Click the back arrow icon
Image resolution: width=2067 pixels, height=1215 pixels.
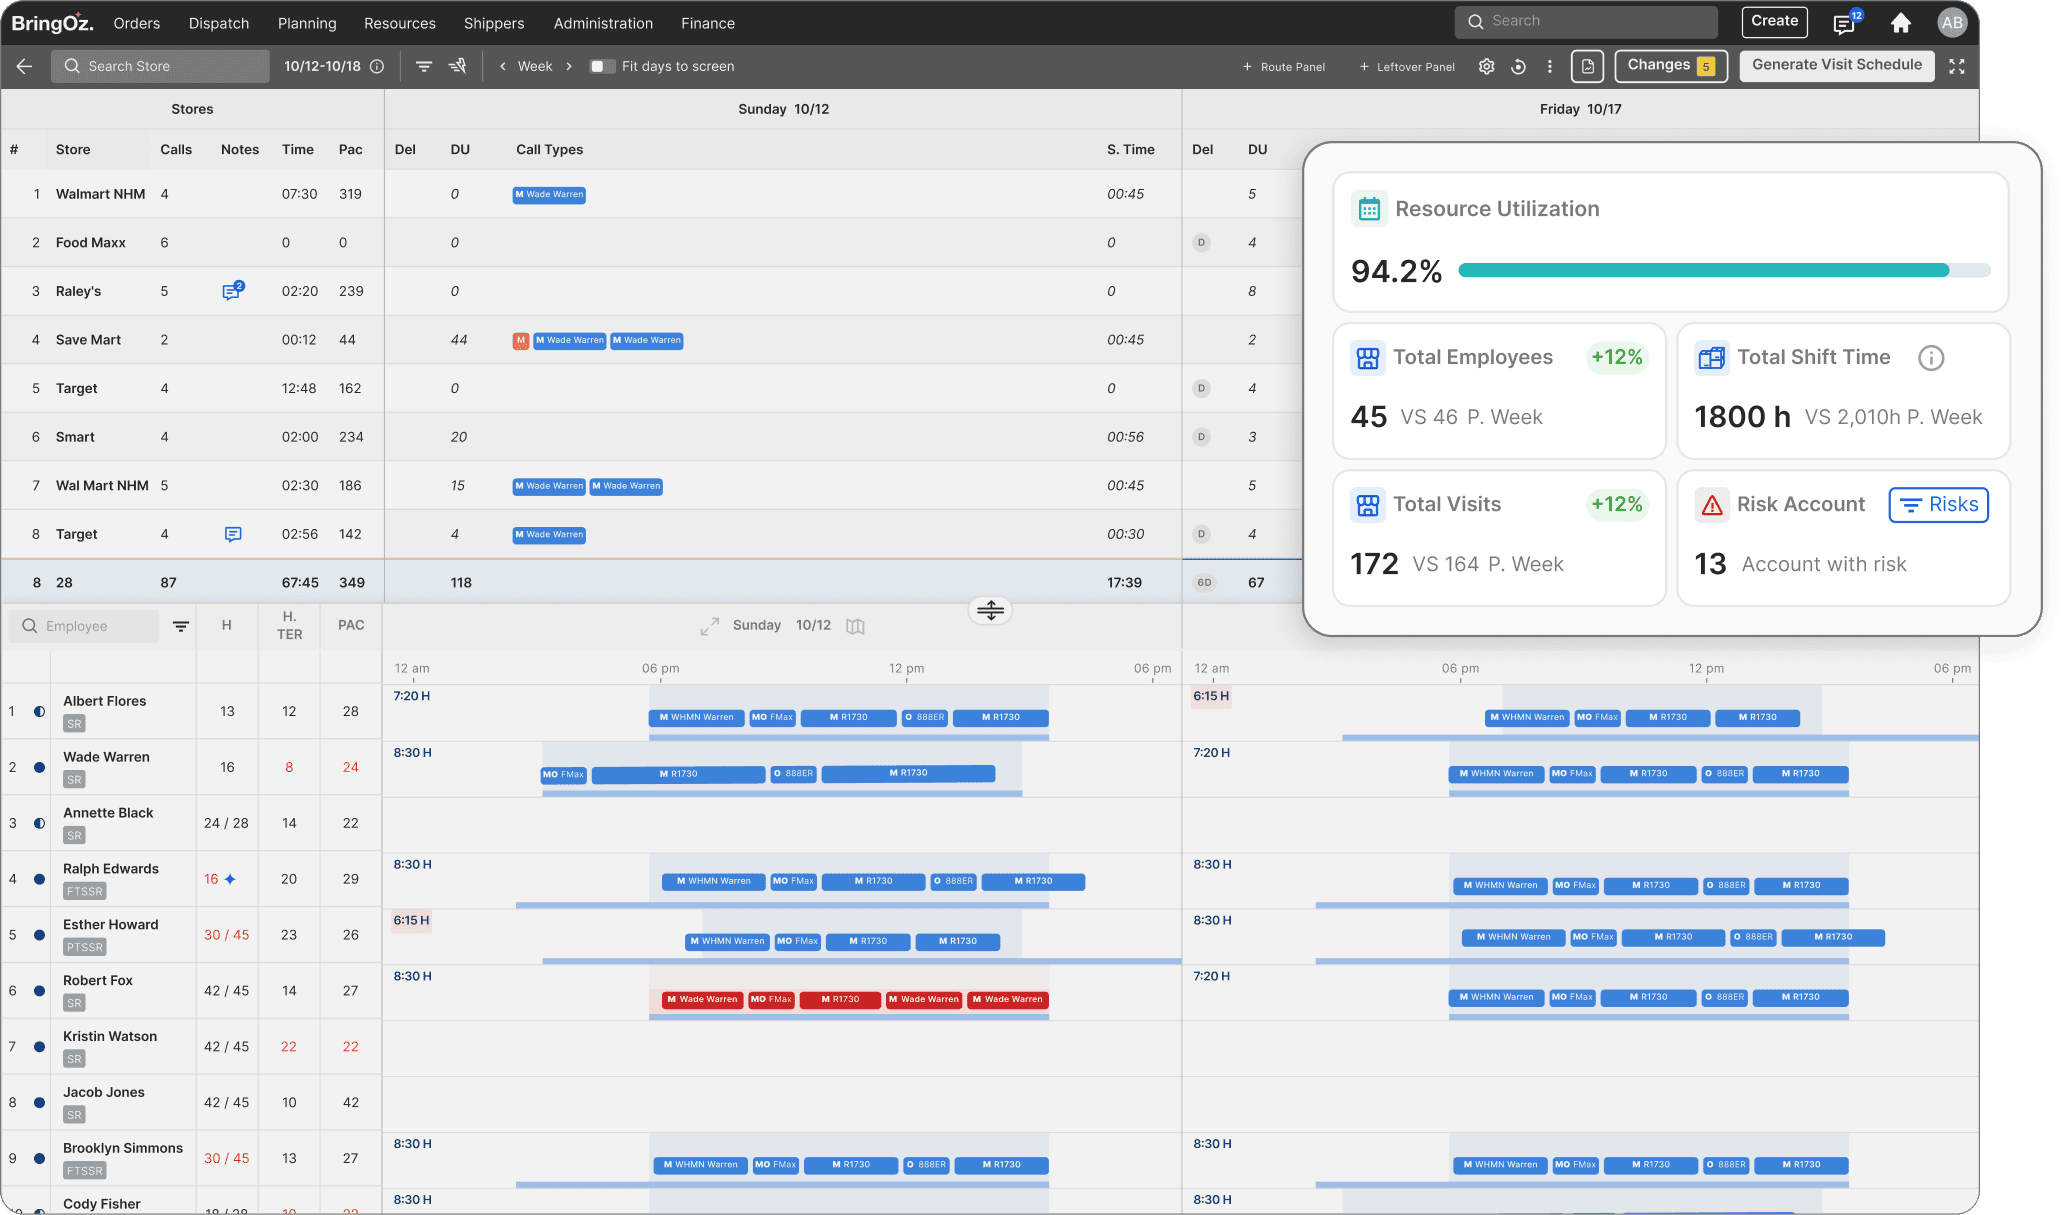[24, 66]
